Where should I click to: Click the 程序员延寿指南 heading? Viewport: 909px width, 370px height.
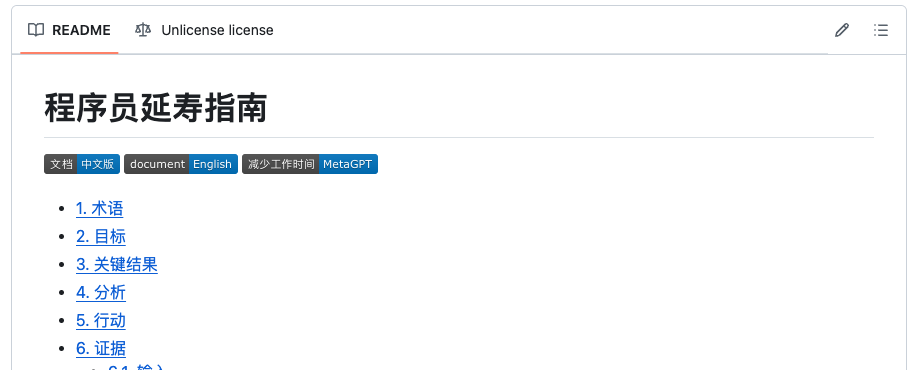coord(155,108)
